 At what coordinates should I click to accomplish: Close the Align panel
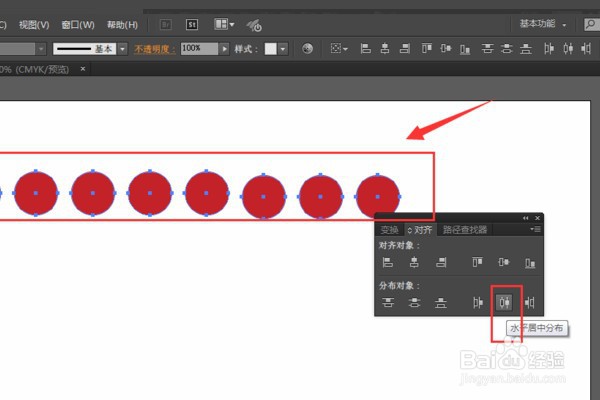tap(537, 218)
